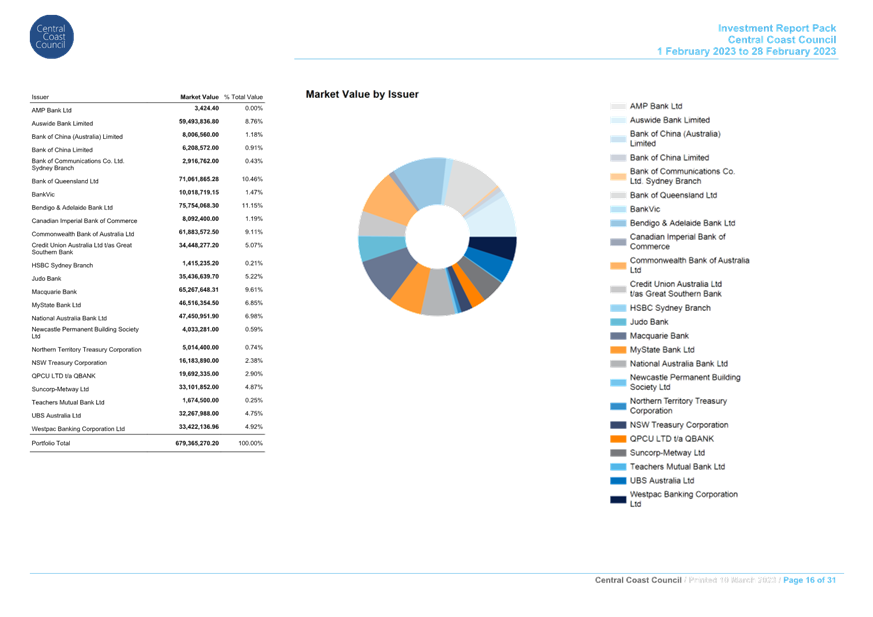Click the '4.75%' UBS Australia percentage
The width and height of the screenshot is (873, 617).
[254, 414]
